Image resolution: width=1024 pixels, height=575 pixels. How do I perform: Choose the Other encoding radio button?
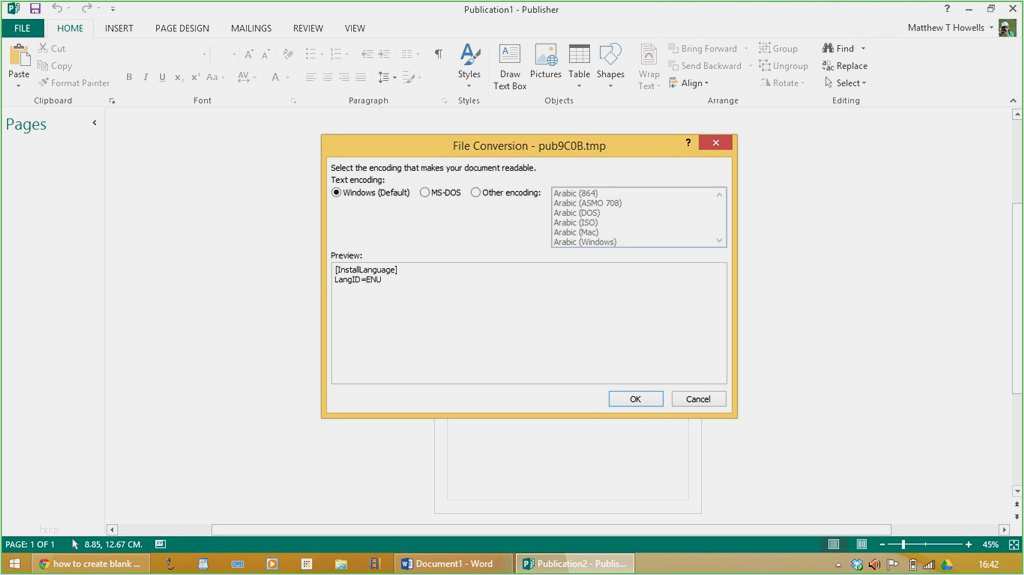click(x=476, y=193)
